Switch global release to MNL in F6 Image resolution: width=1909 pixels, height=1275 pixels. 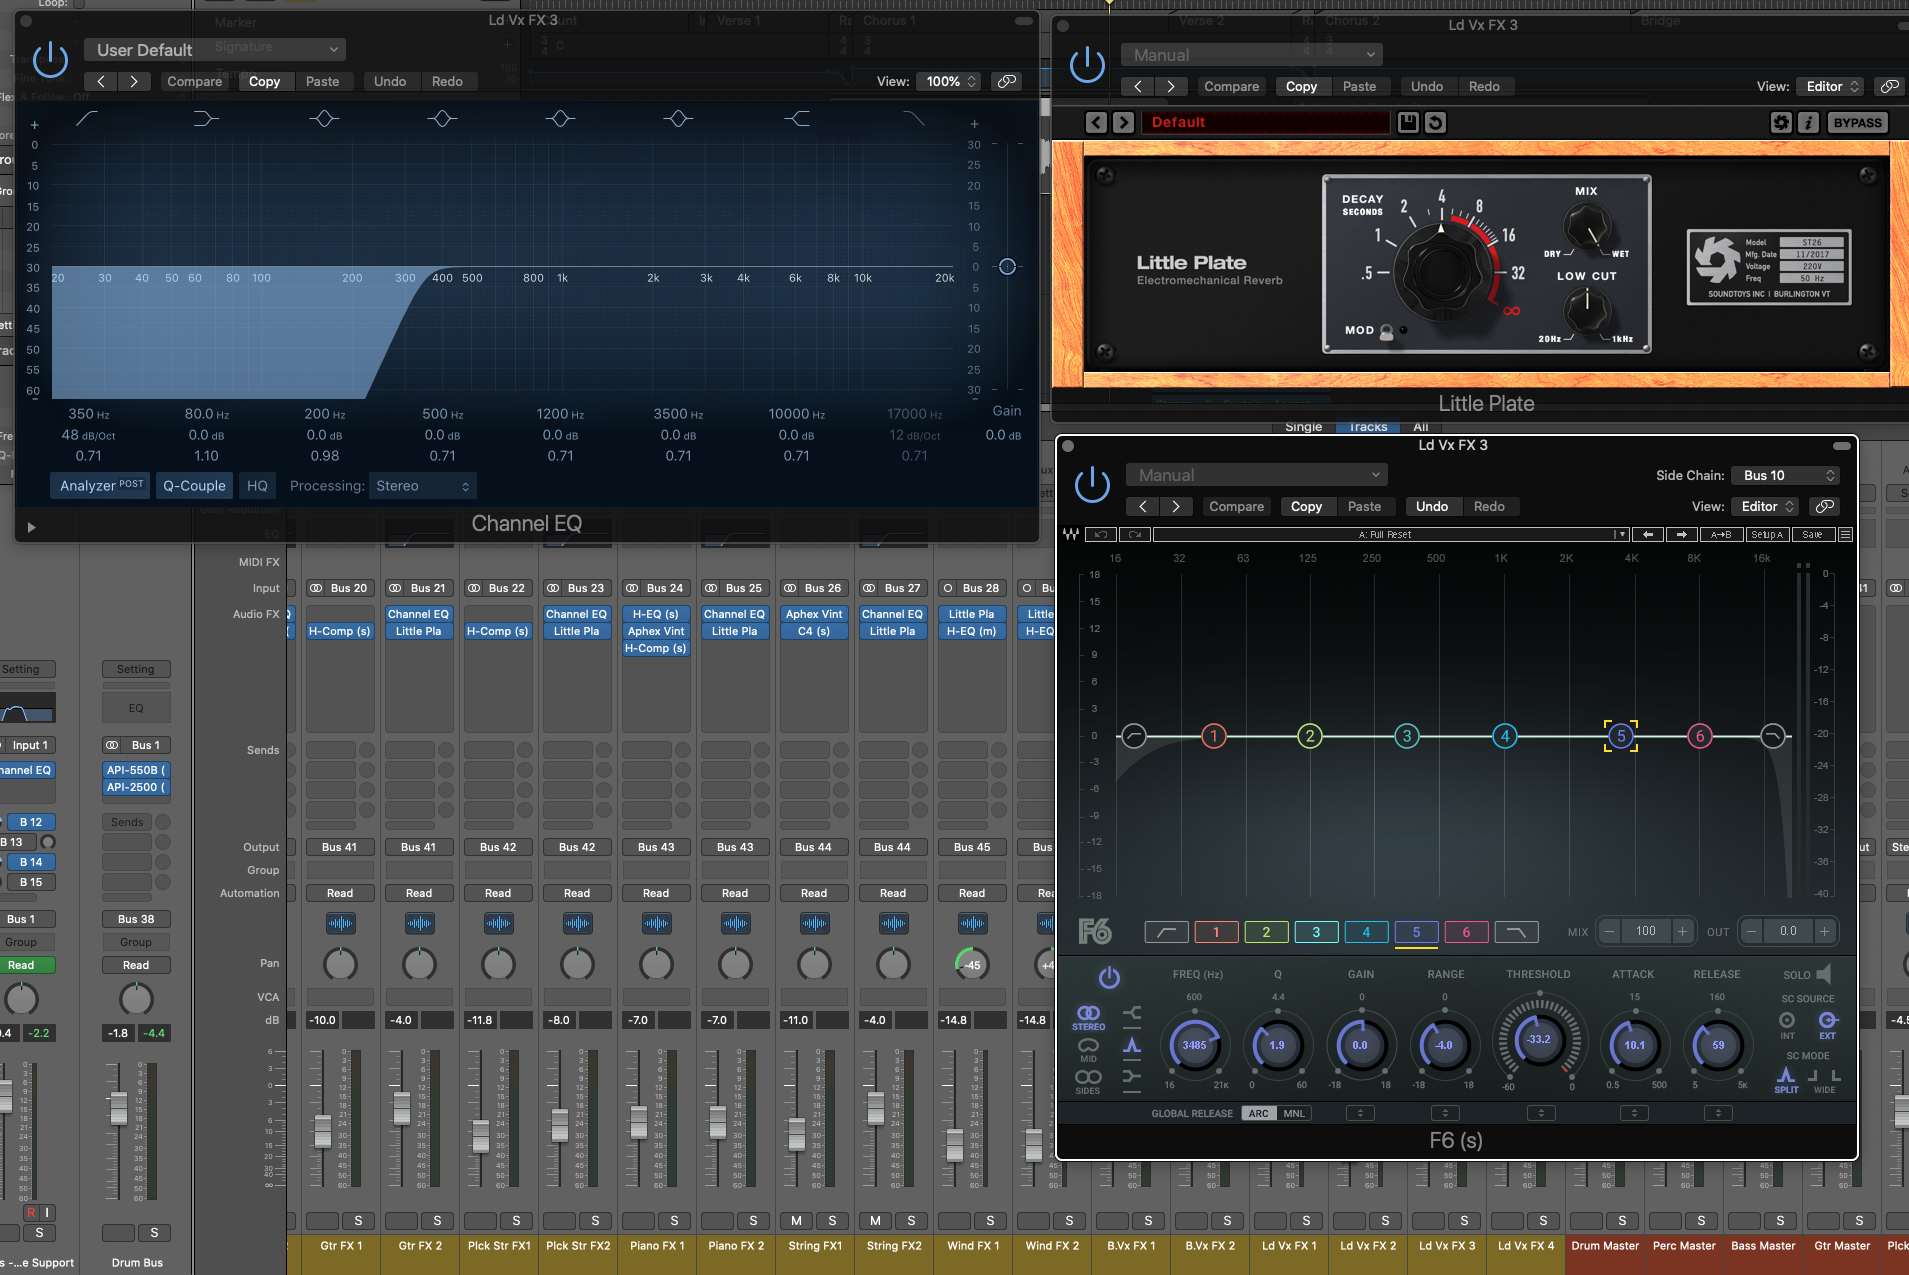click(1294, 1113)
